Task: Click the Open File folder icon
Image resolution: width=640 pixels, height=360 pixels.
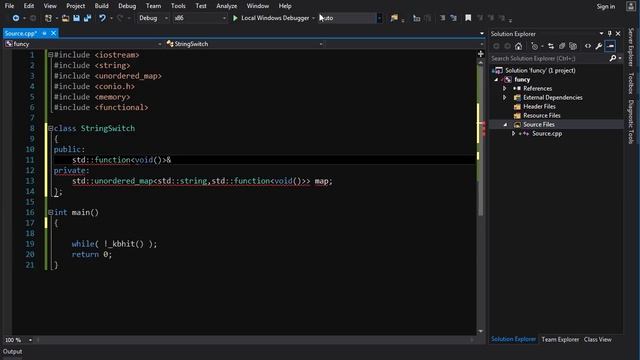Action: click(65, 18)
